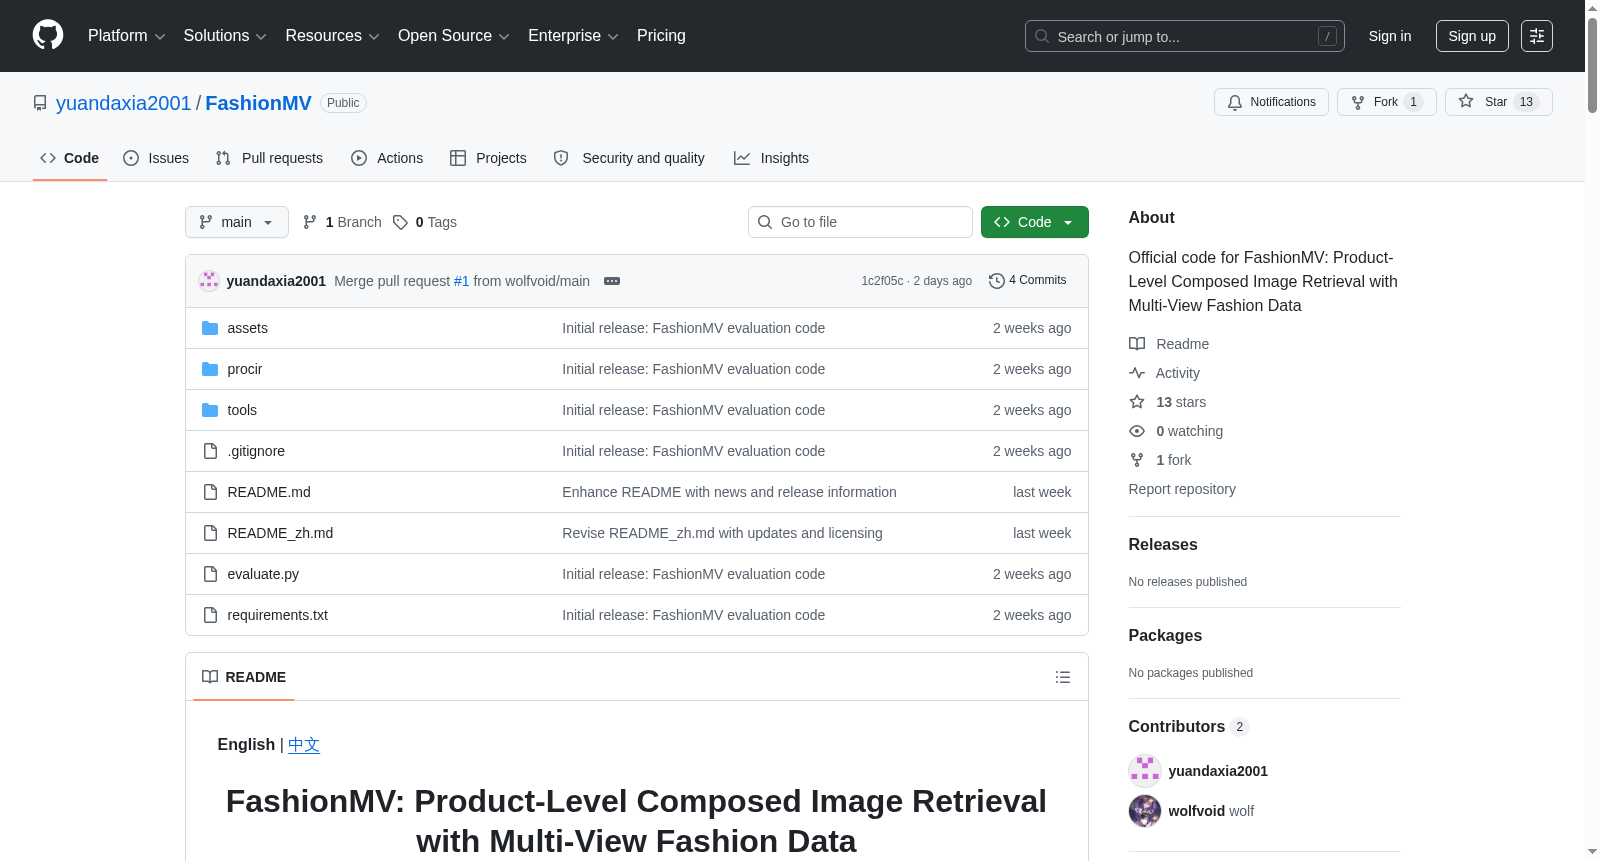Open the README.md file
Viewport: 1600px width, 861px height.
(x=269, y=492)
